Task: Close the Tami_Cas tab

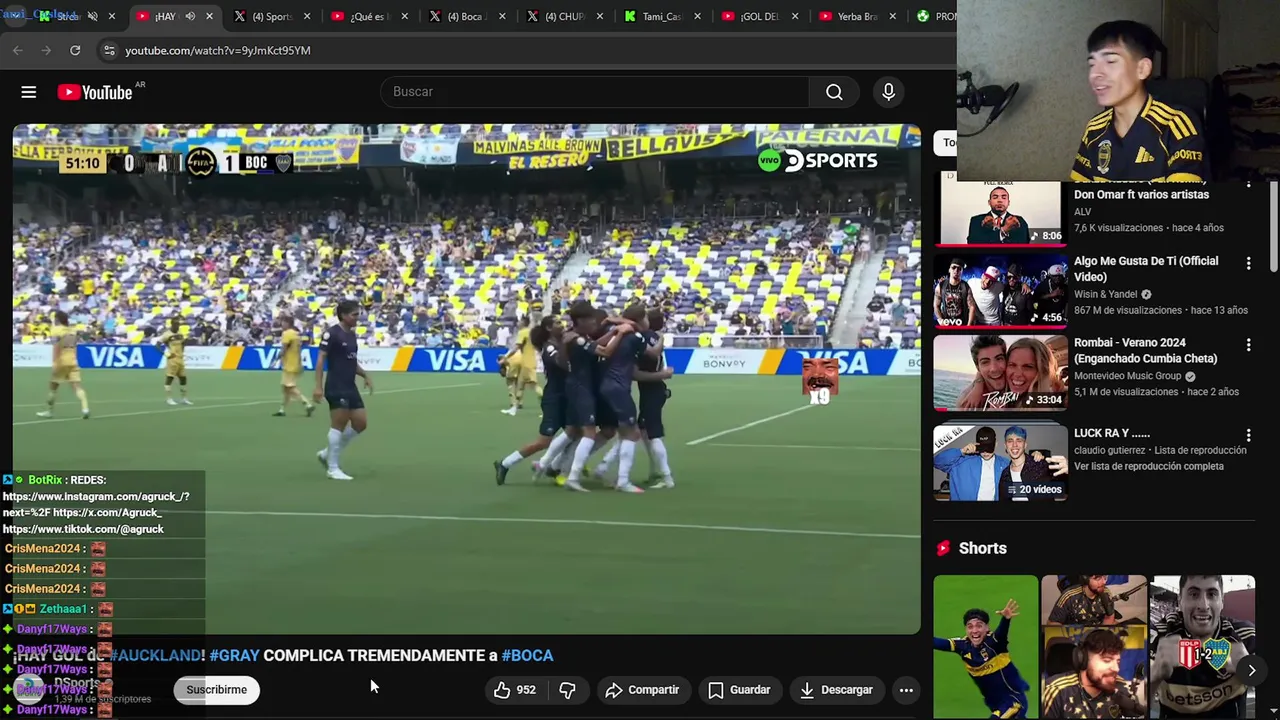Action: pyautogui.click(x=697, y=16)
